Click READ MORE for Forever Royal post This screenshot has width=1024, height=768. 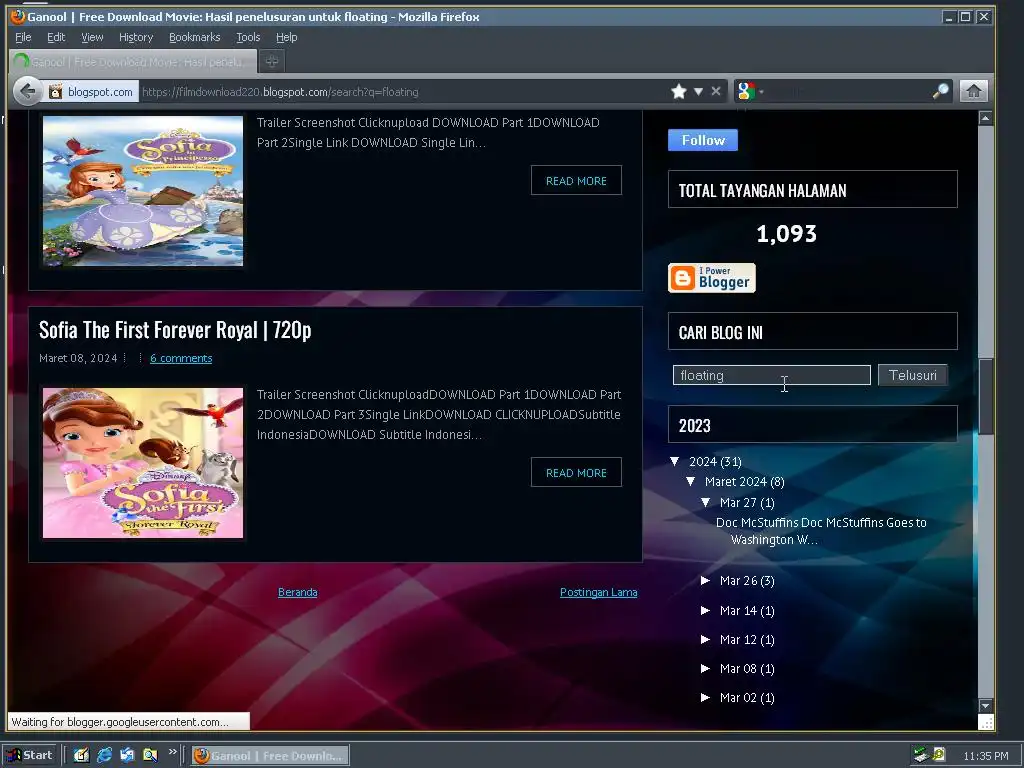[576, 472]
